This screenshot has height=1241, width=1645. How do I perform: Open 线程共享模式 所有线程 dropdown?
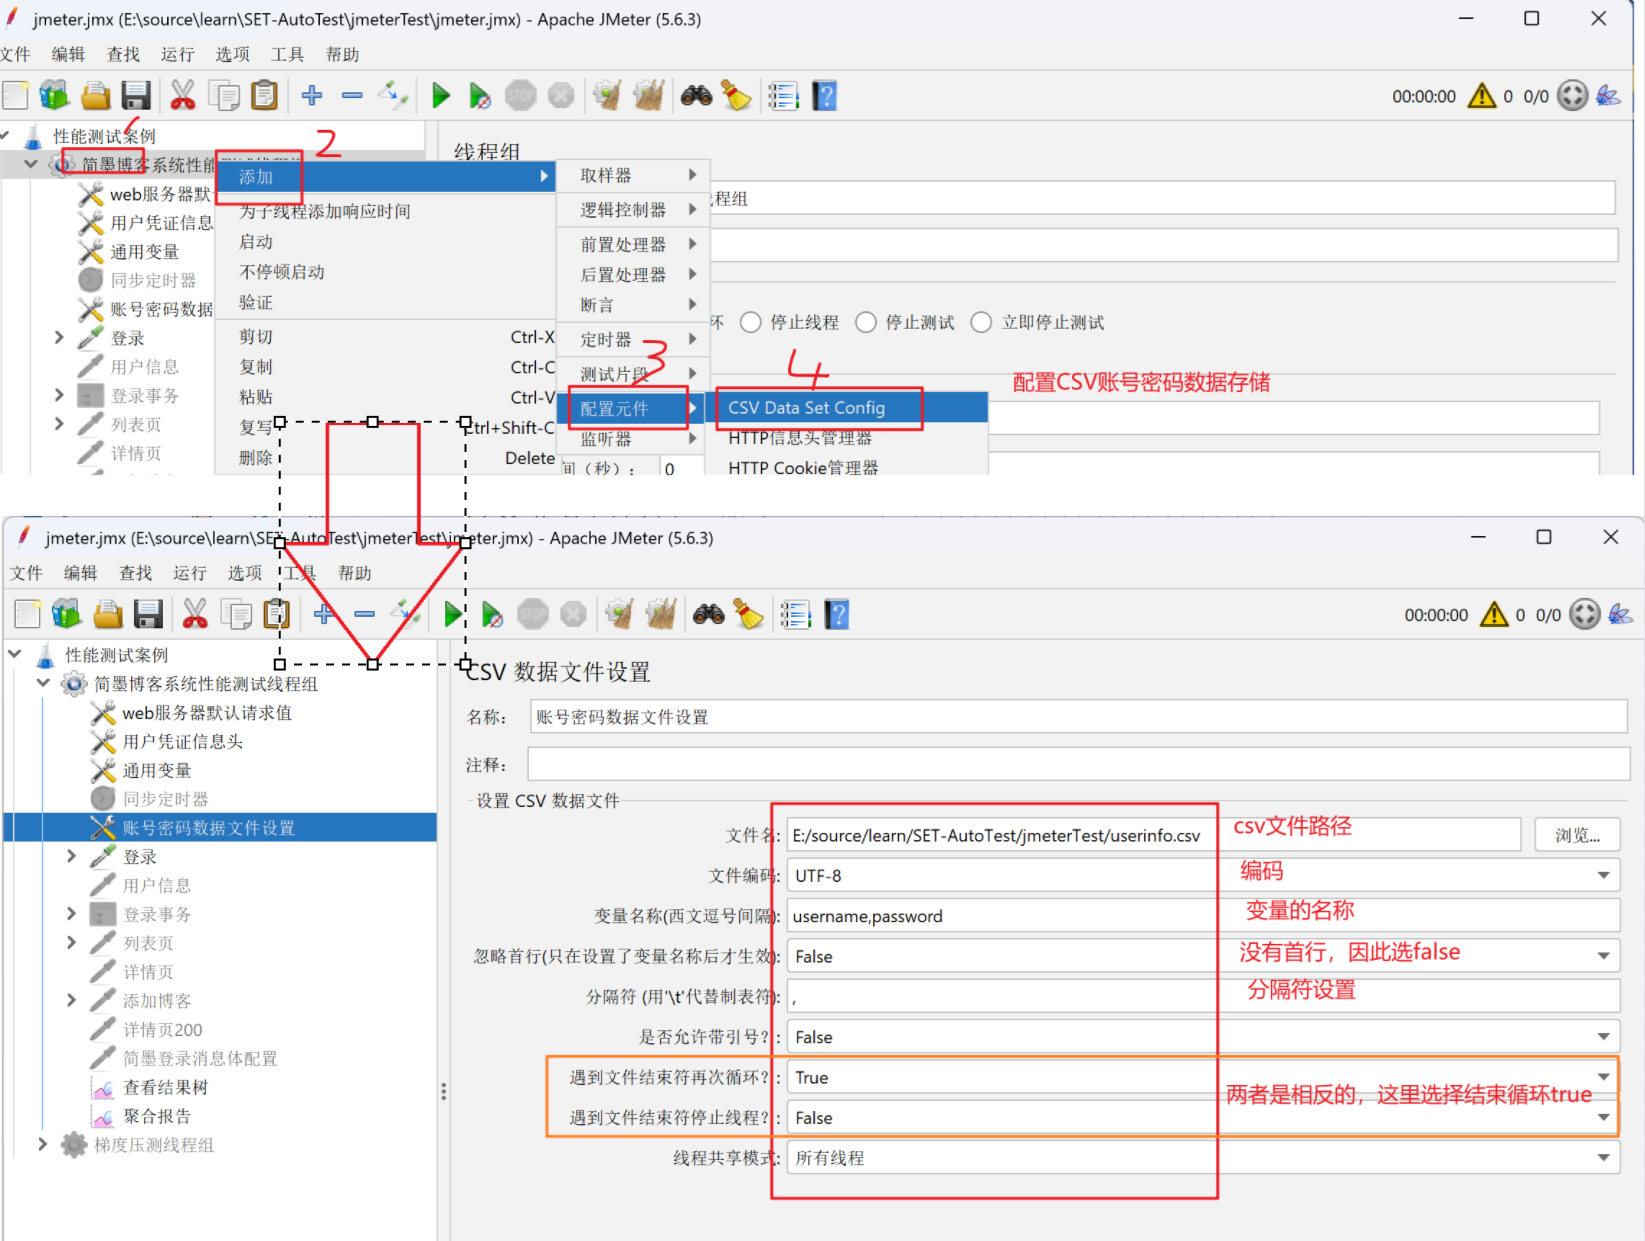click(1604, 1158)
